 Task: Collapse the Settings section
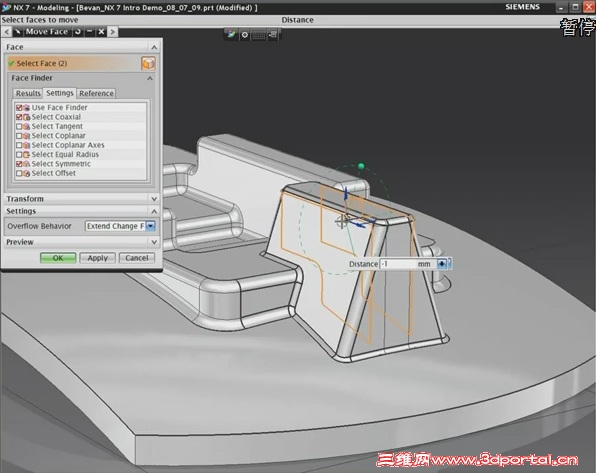click(x=154, y=211)
